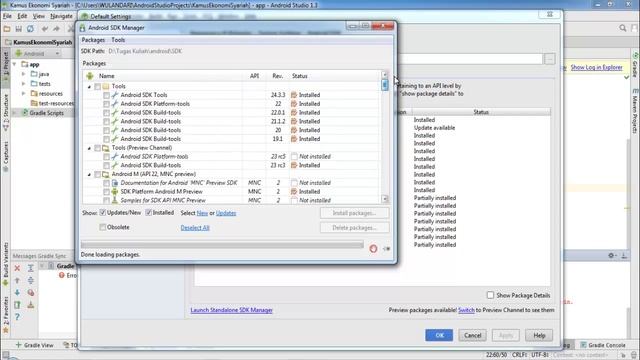Image resolution: width=640 pixels, height=360 pixels.
Task: Click the Gradle View tab at bottom left
Action: tap(34, 345)
